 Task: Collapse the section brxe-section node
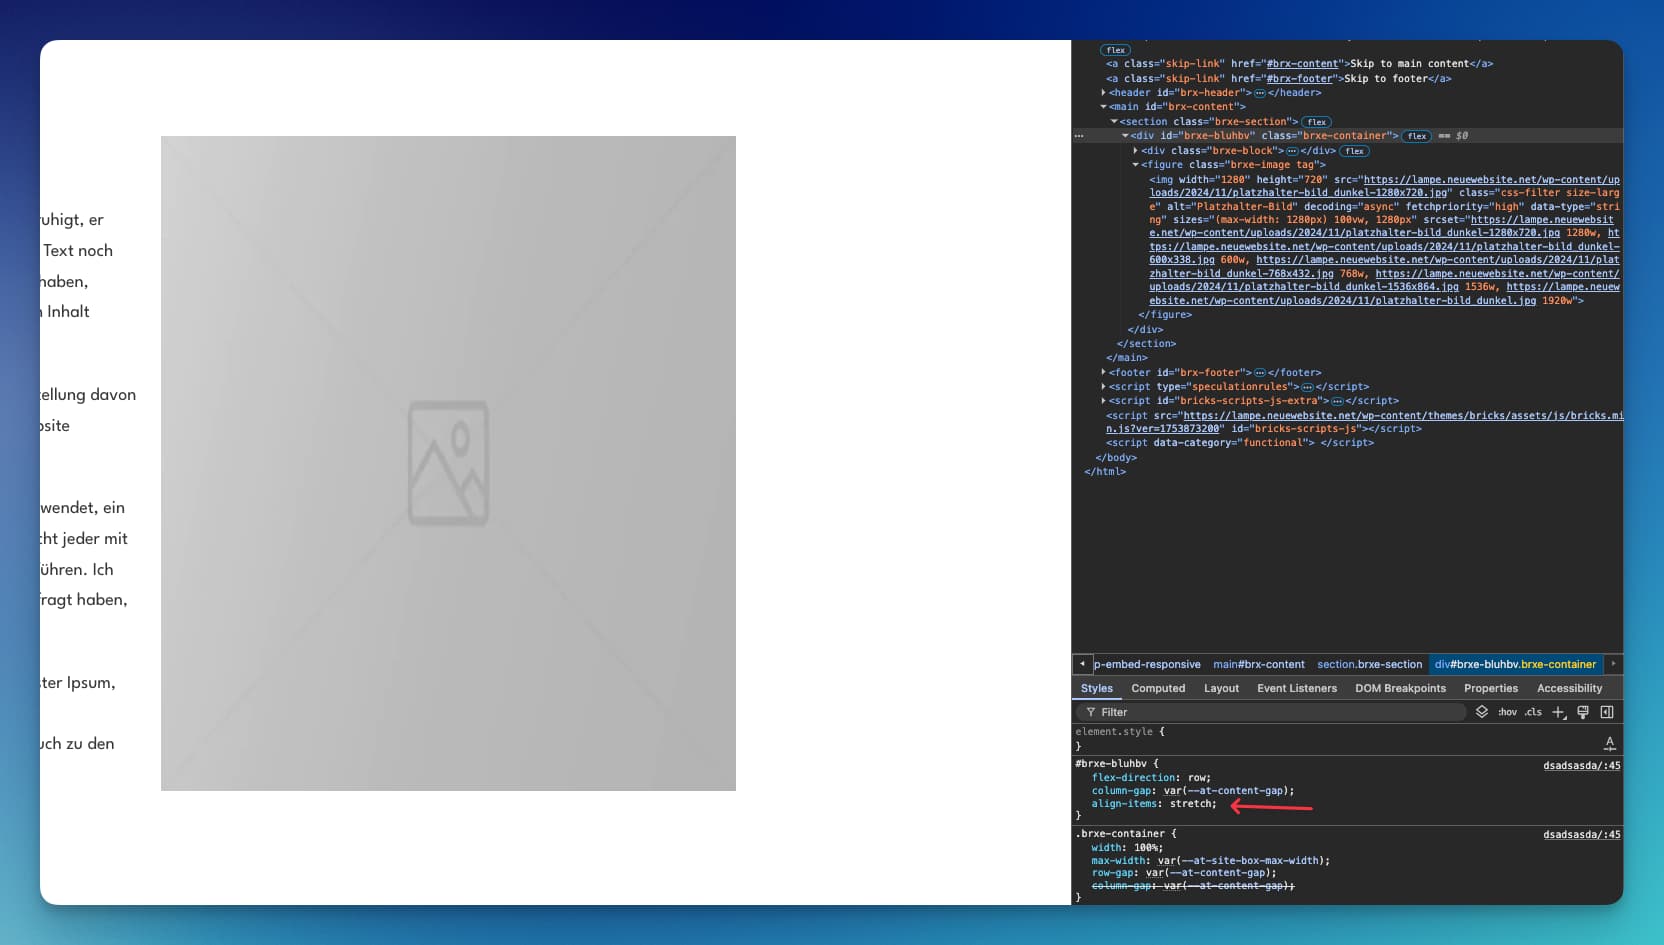1114,122
